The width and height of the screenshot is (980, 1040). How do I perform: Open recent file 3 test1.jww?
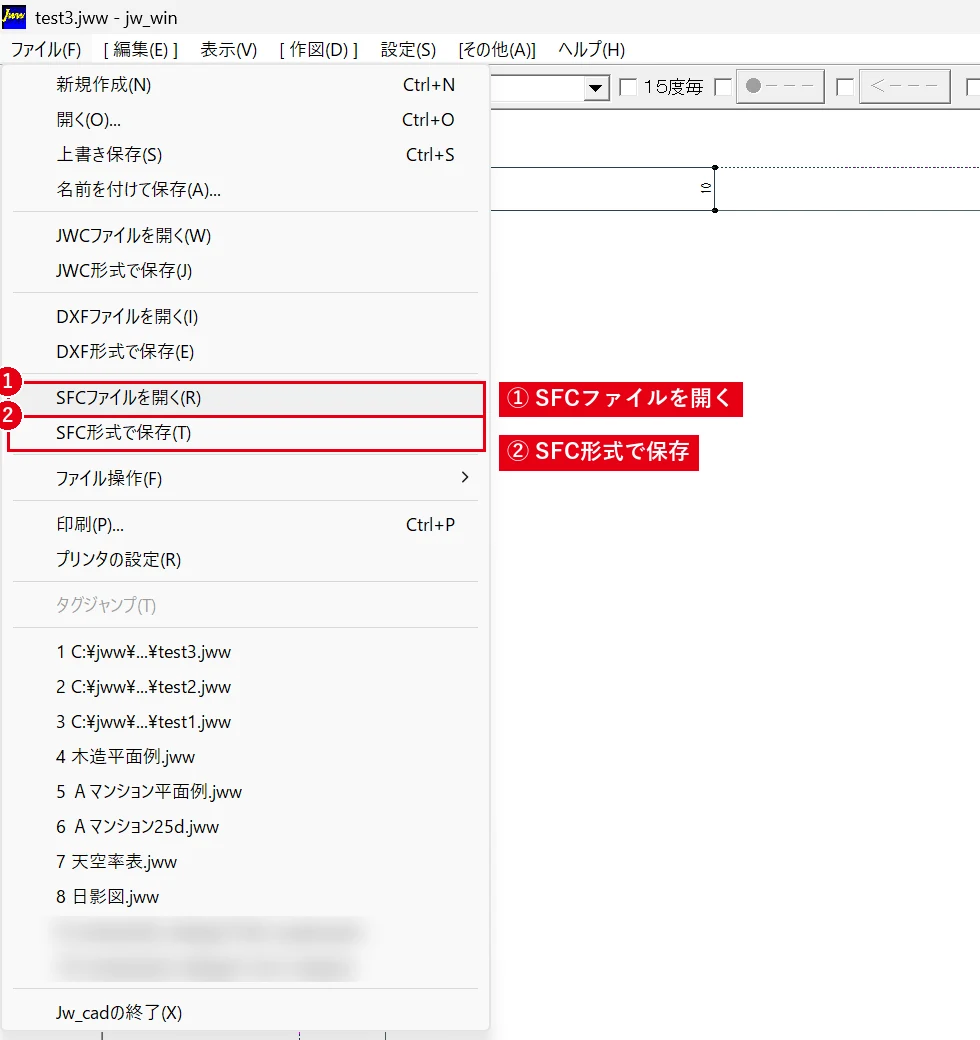pos(245,722)
